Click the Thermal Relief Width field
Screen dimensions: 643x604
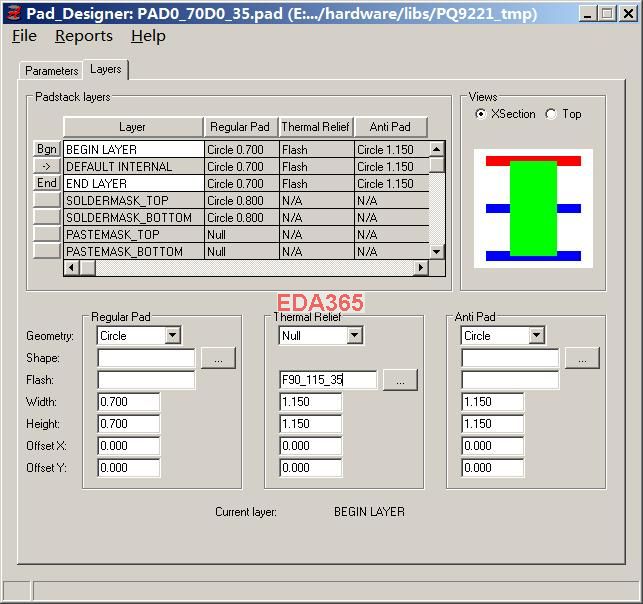pos(311,402)
